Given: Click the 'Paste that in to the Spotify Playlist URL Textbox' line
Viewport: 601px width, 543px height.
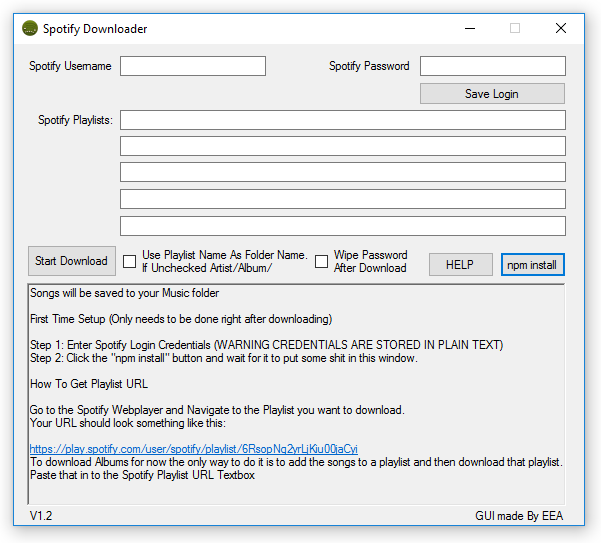Looking at the screenshot, I should click(x=142, y=475).
